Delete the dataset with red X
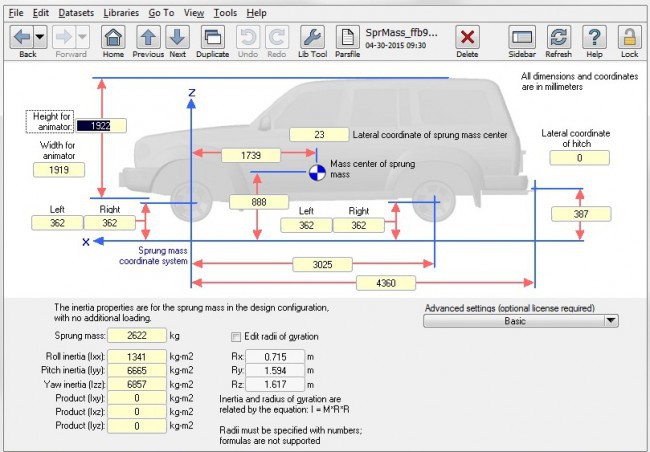 tap(467, 37)
